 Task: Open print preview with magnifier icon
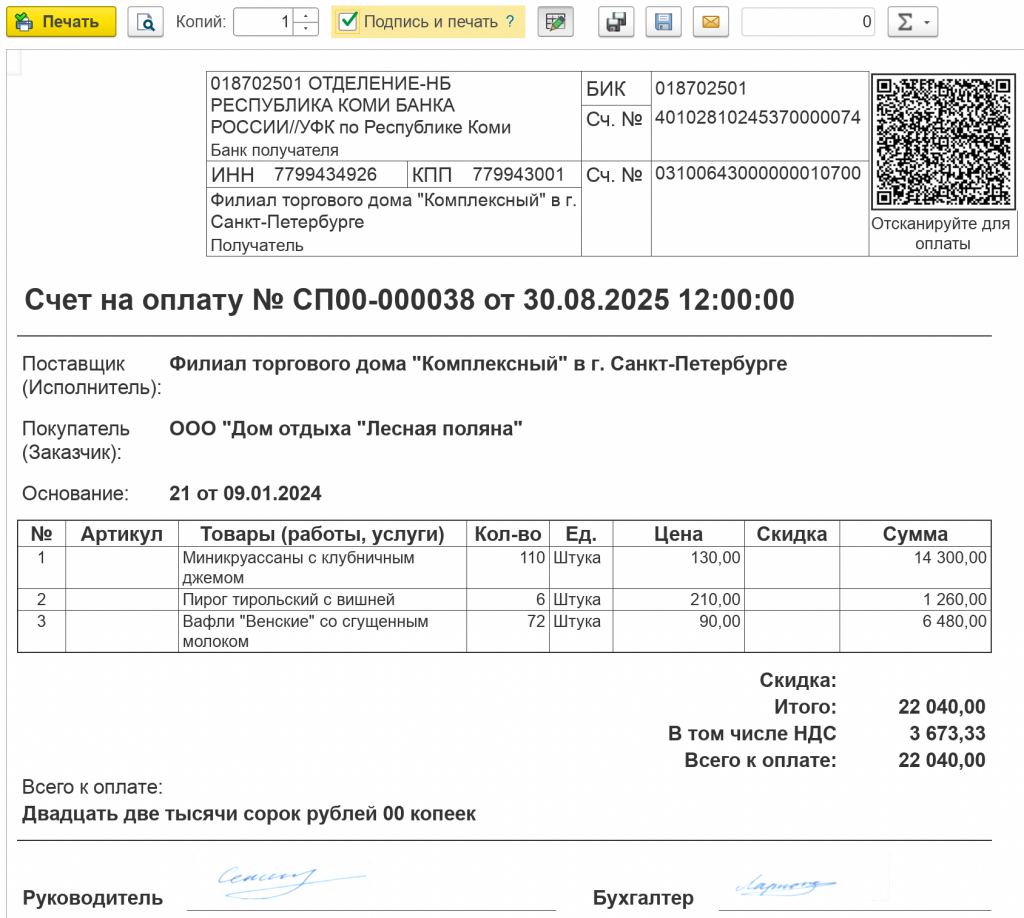[x=145, y=22]
